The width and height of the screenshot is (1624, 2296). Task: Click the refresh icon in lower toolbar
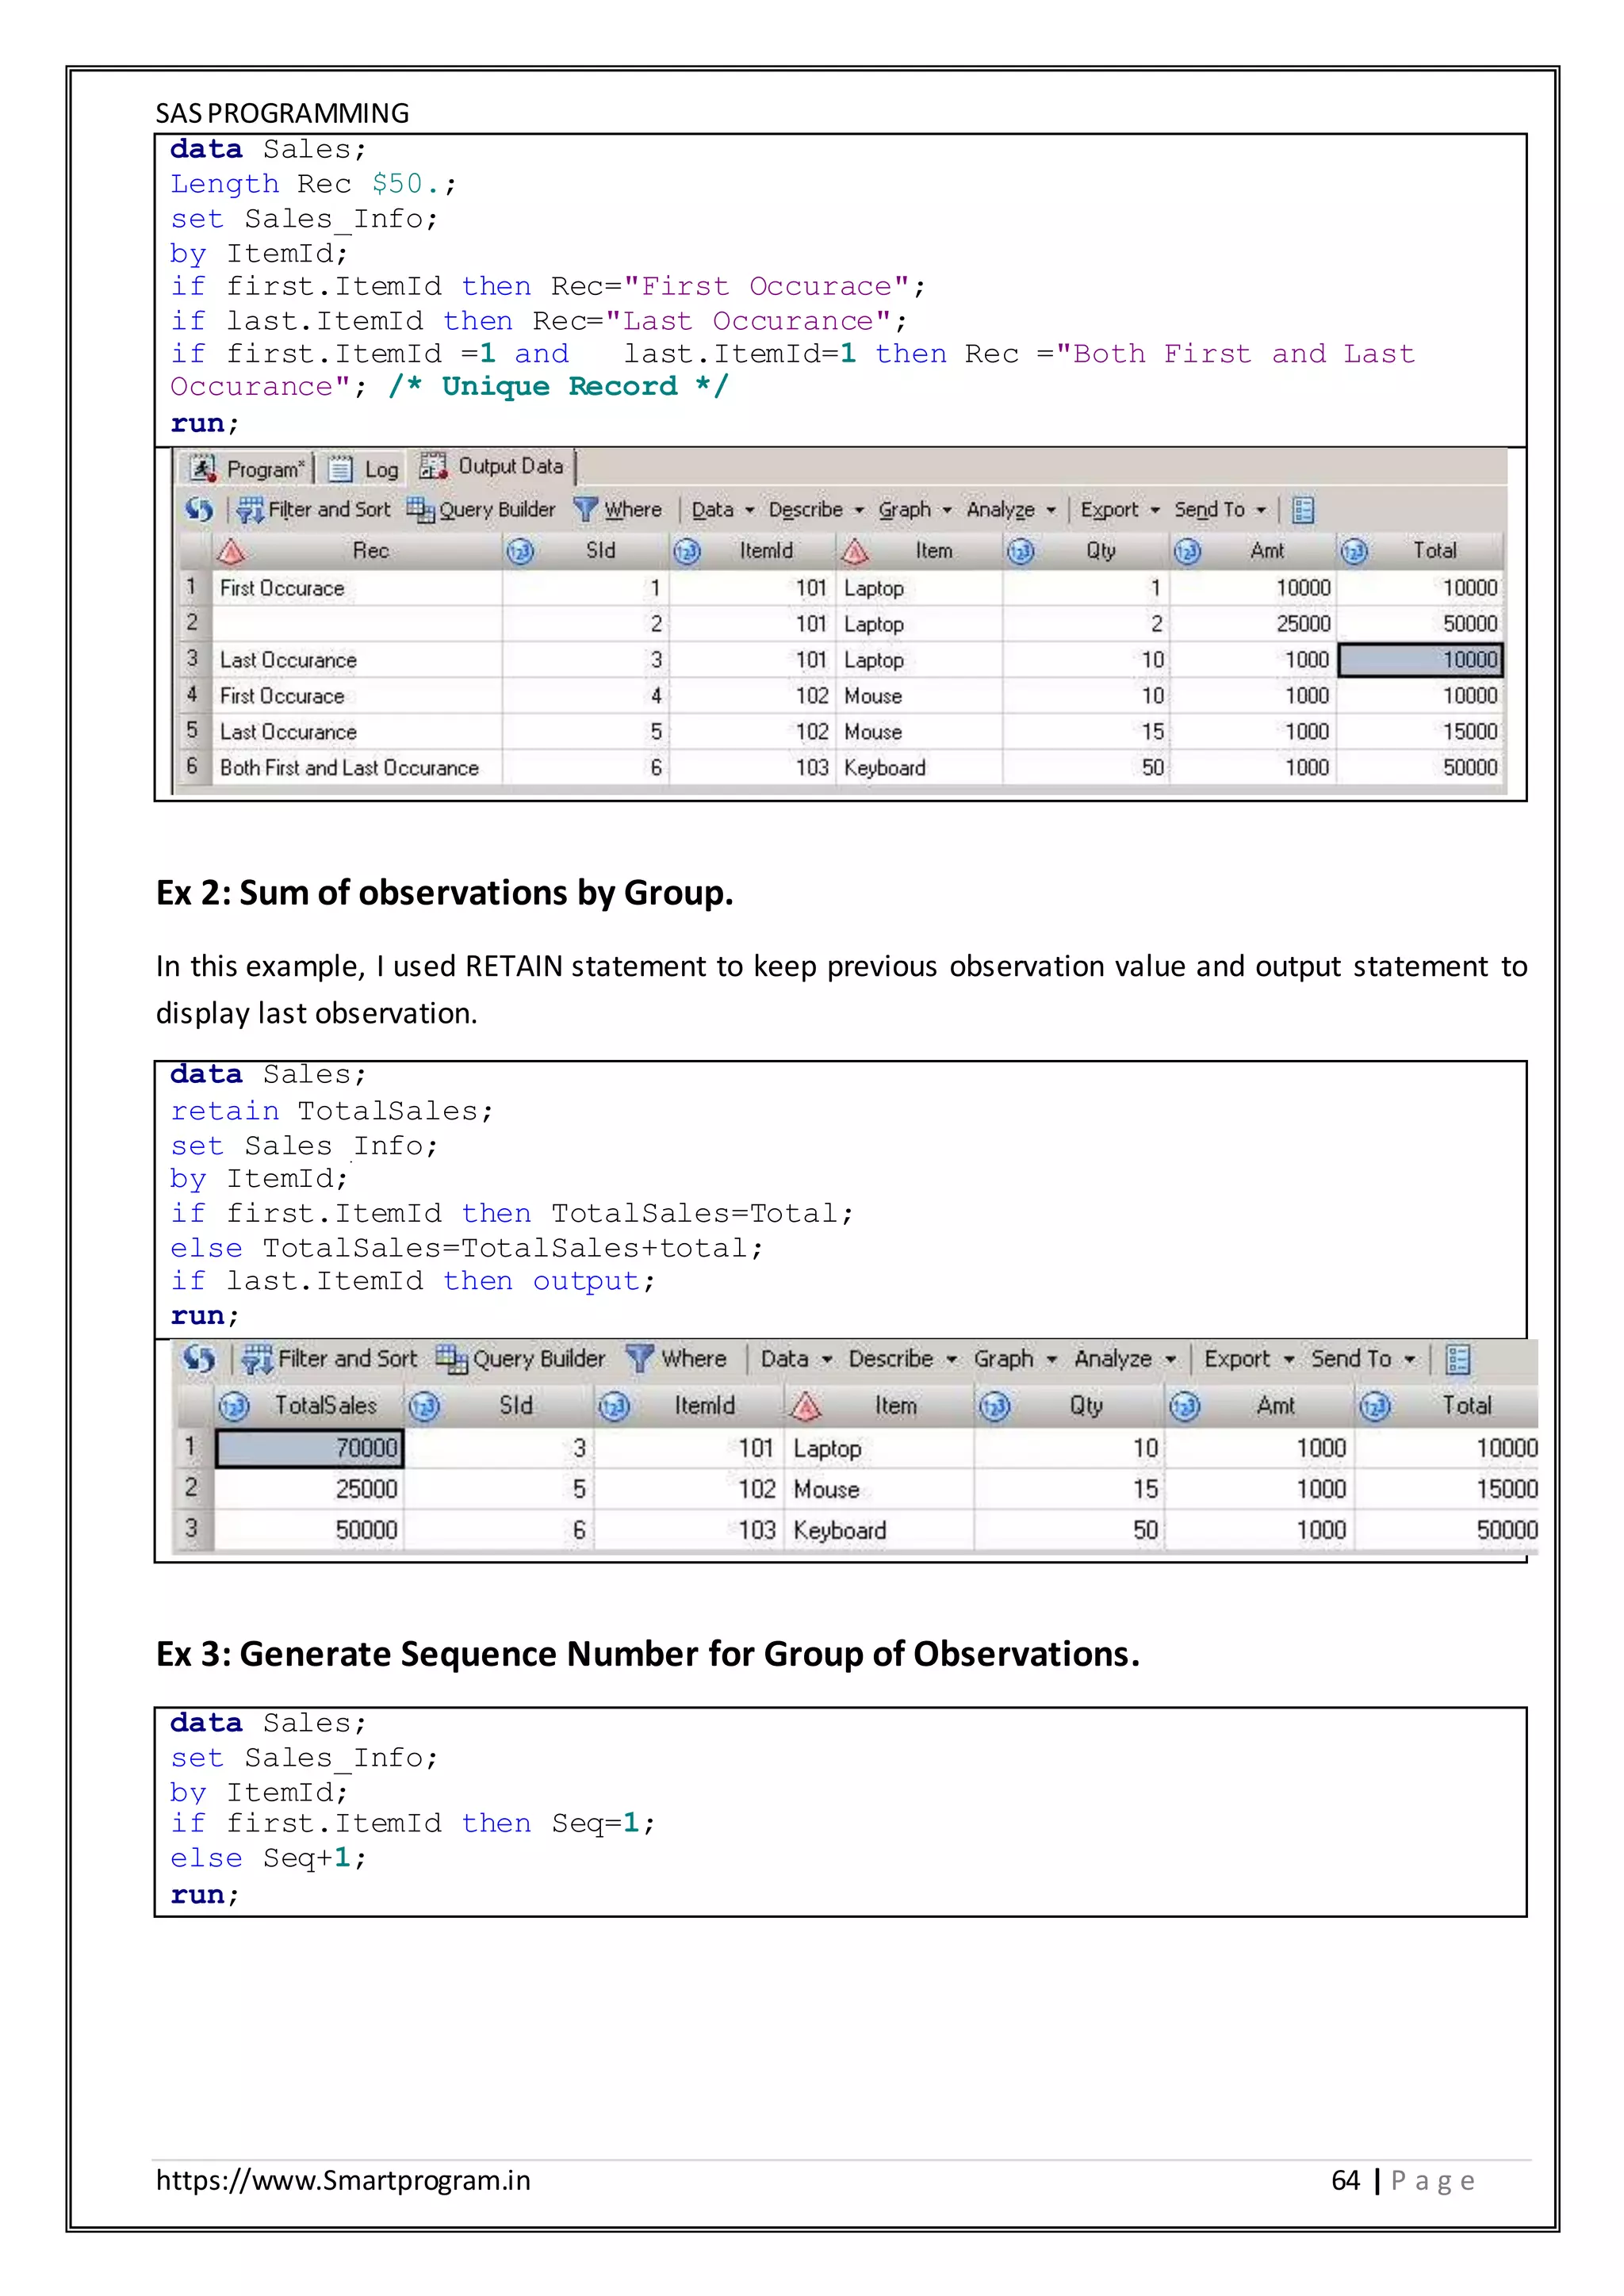[199, 1359]
